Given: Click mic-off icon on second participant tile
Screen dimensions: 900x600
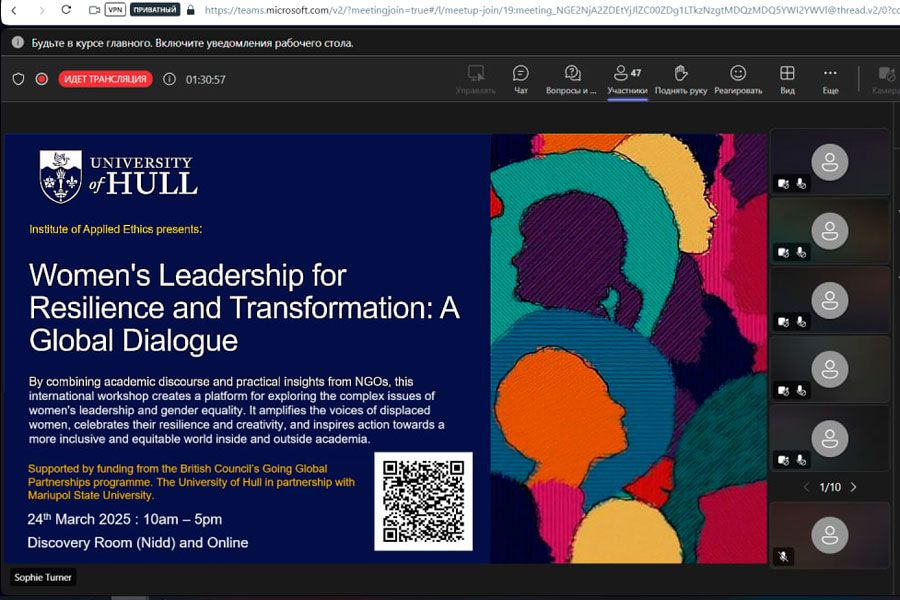Looking at the screenshot, I should [801, 253].
